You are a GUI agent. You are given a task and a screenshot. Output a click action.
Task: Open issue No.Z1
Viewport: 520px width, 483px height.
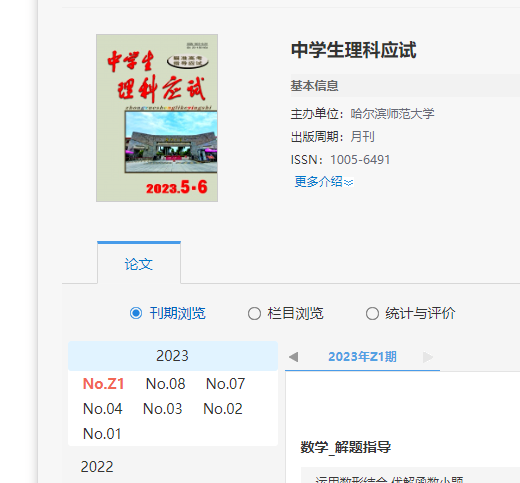pyautogui.click(x=103, y=384)
